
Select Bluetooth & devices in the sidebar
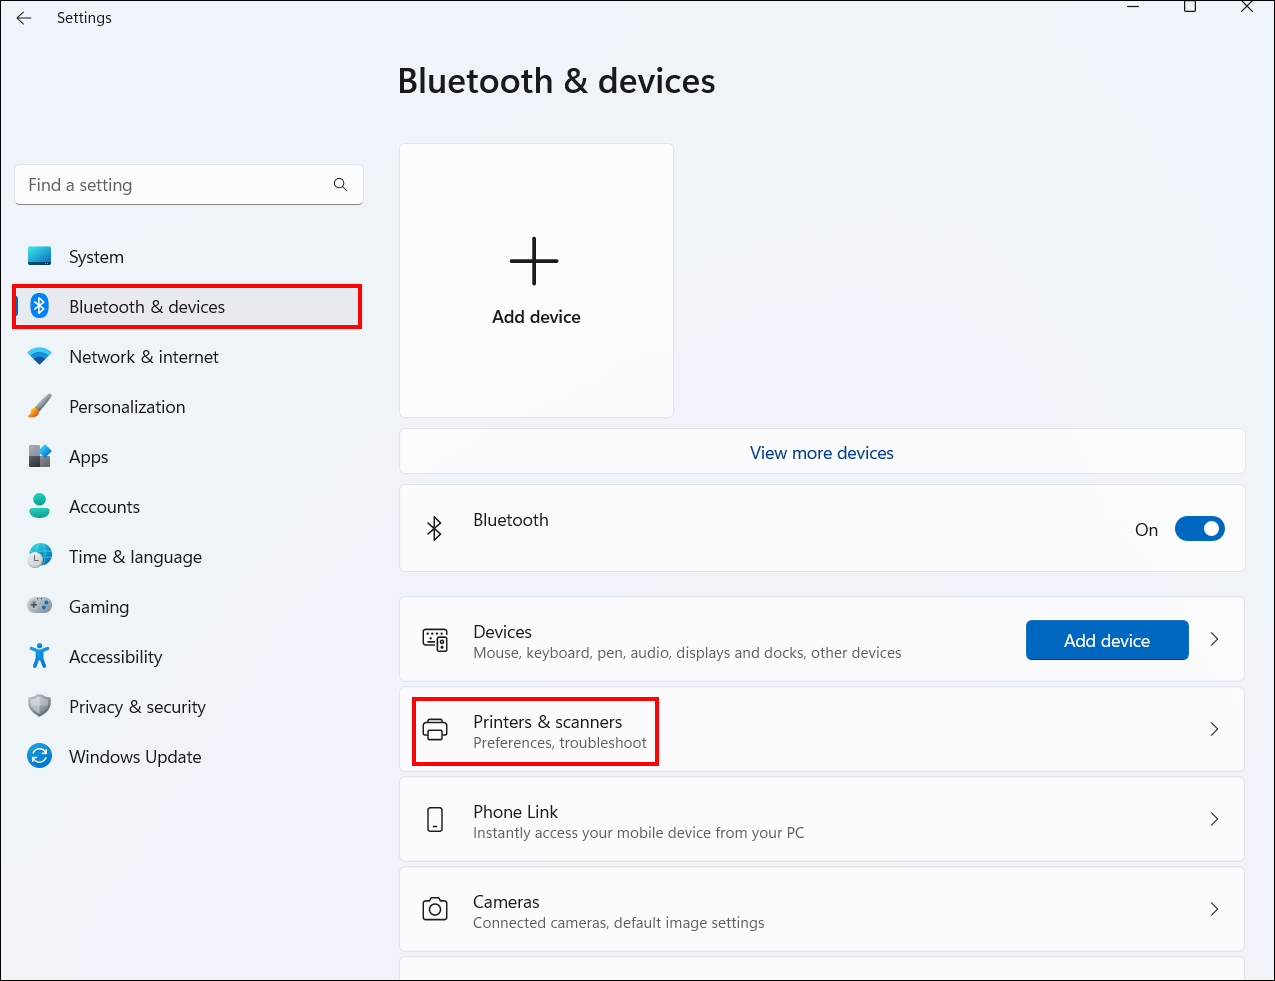click(x=188, y=307)
